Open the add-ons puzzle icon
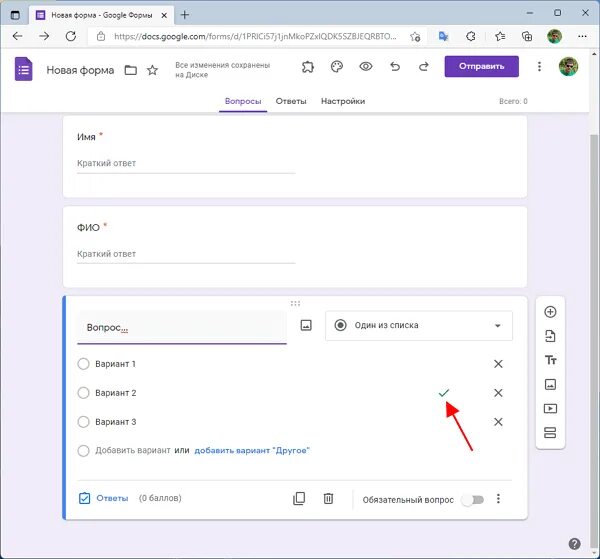 pyautogui.click(x=308, y=67)
